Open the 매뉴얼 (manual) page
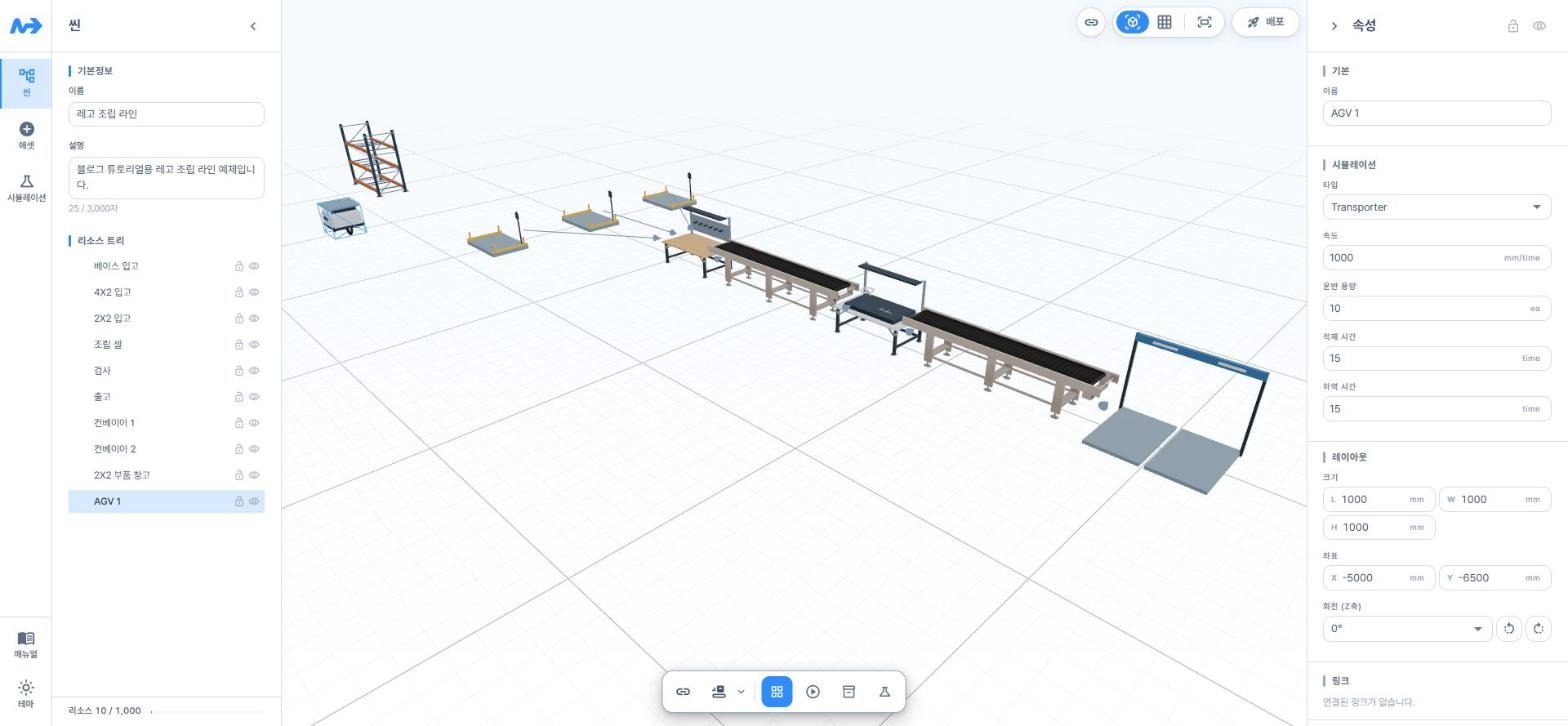The width and height of the screenshot is (1568, 726). tap(26, 645)
